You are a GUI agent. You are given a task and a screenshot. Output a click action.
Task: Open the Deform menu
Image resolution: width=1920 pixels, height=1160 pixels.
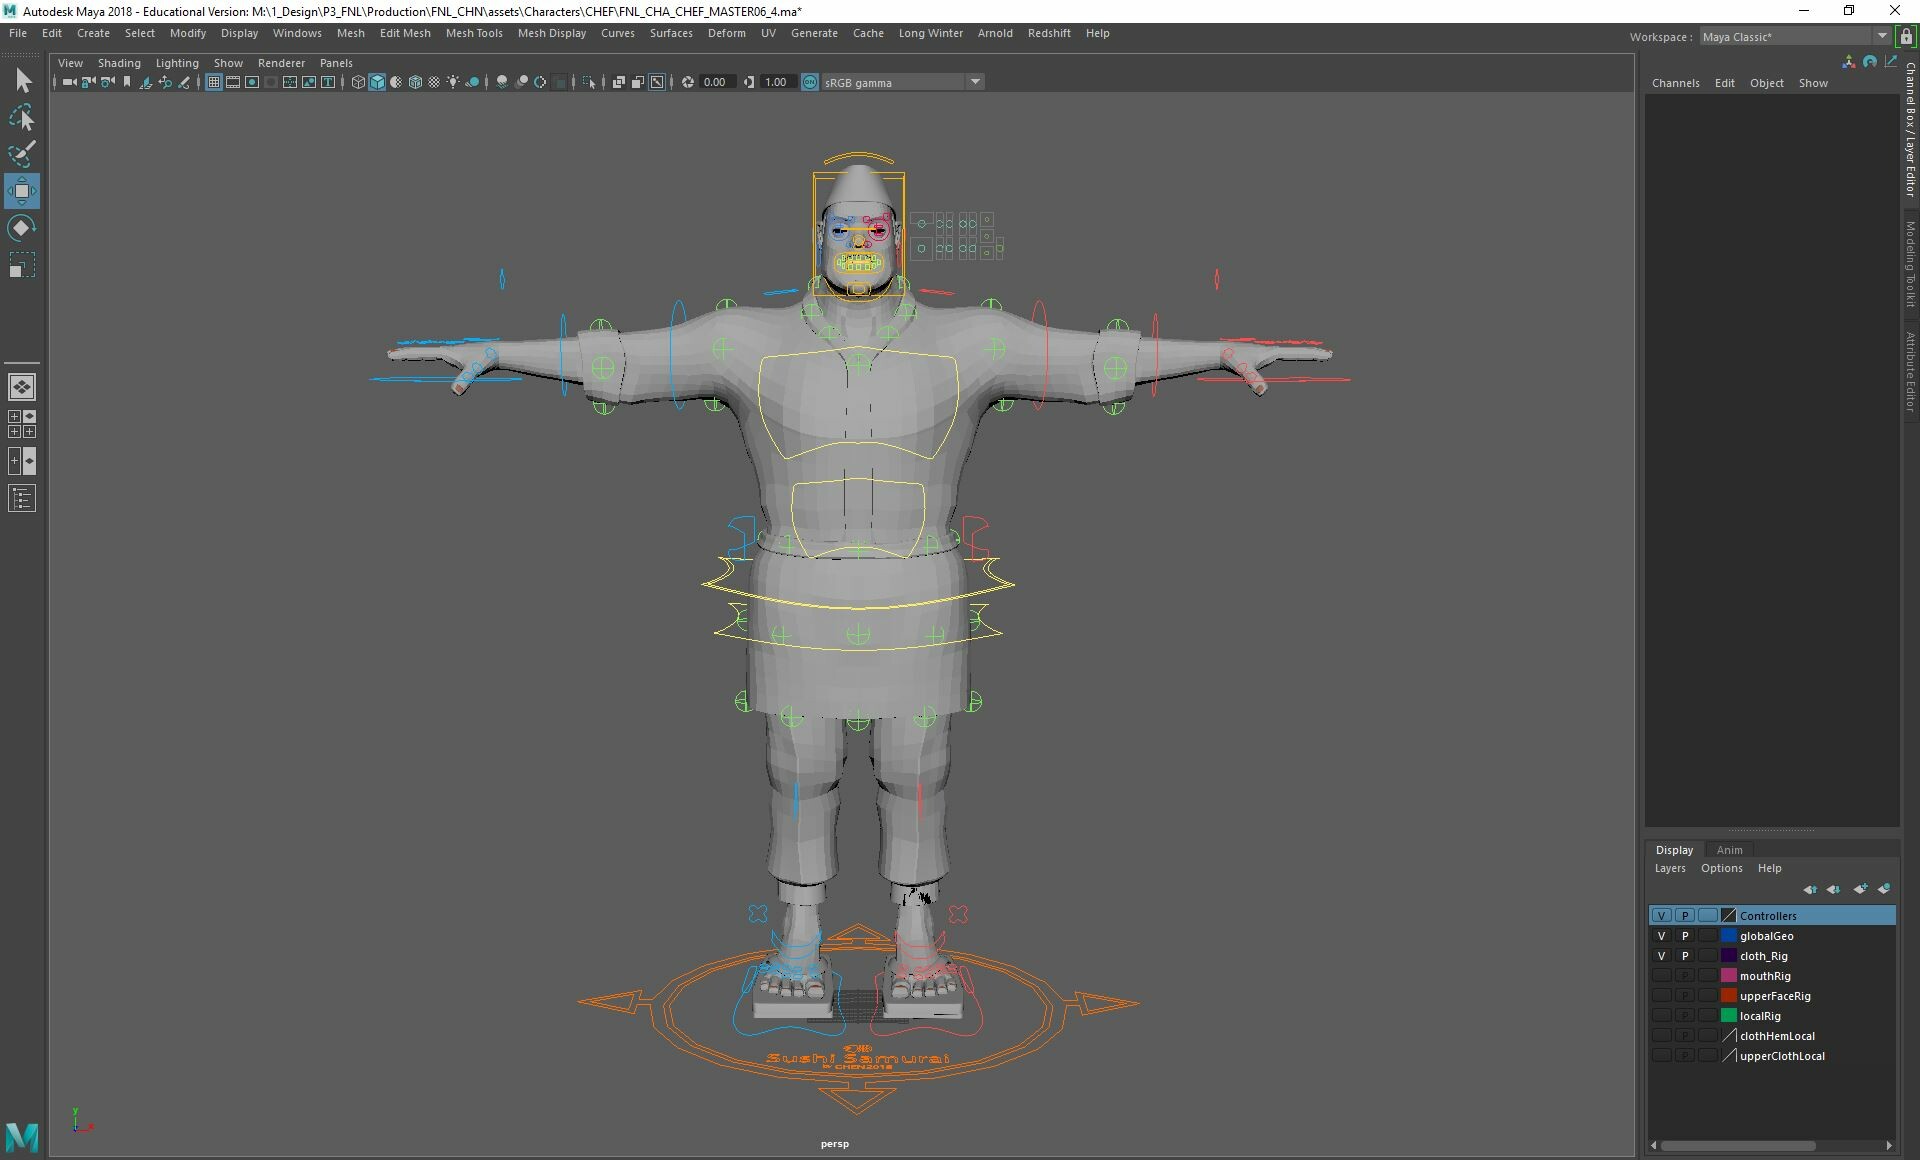tap(726, 33)
